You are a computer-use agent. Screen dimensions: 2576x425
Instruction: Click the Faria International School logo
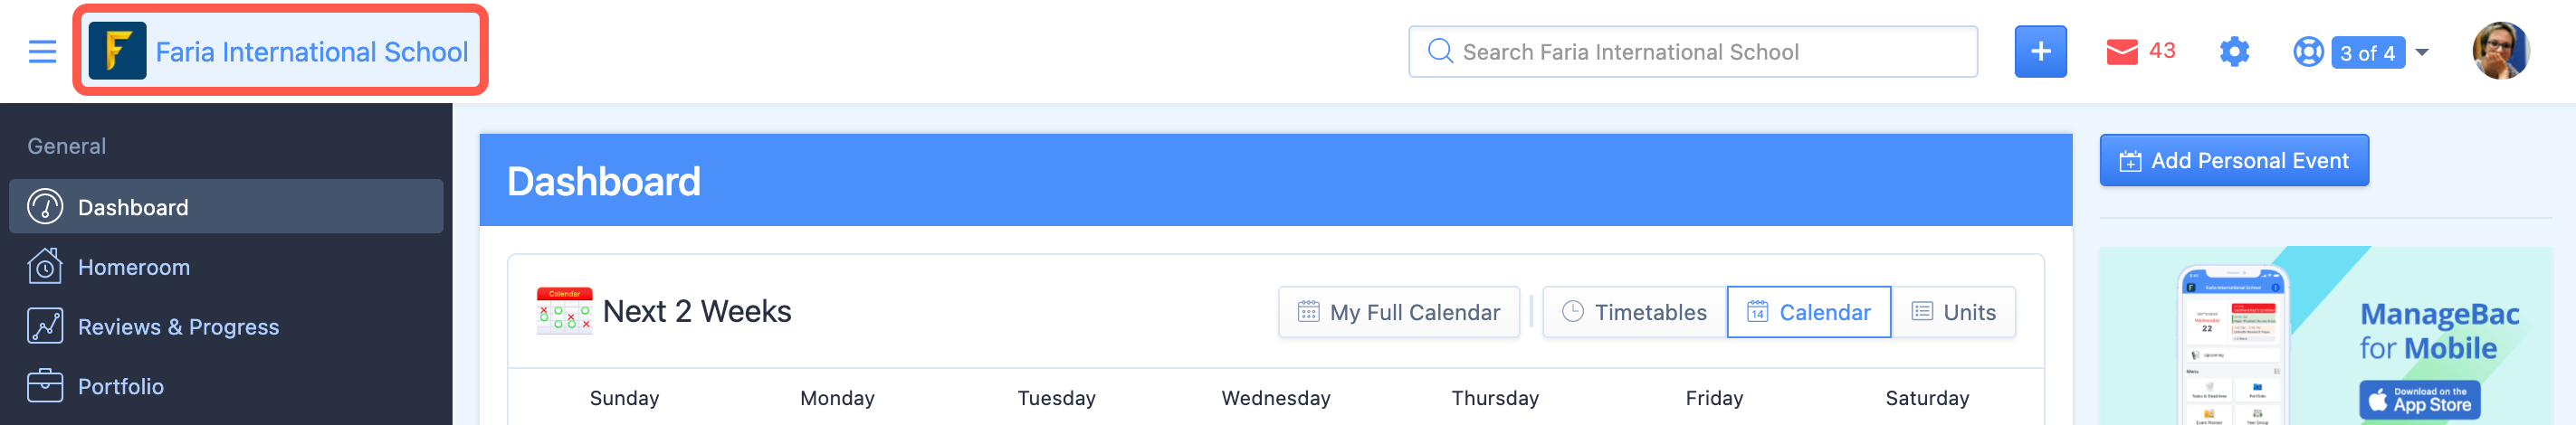coord(117,51)
